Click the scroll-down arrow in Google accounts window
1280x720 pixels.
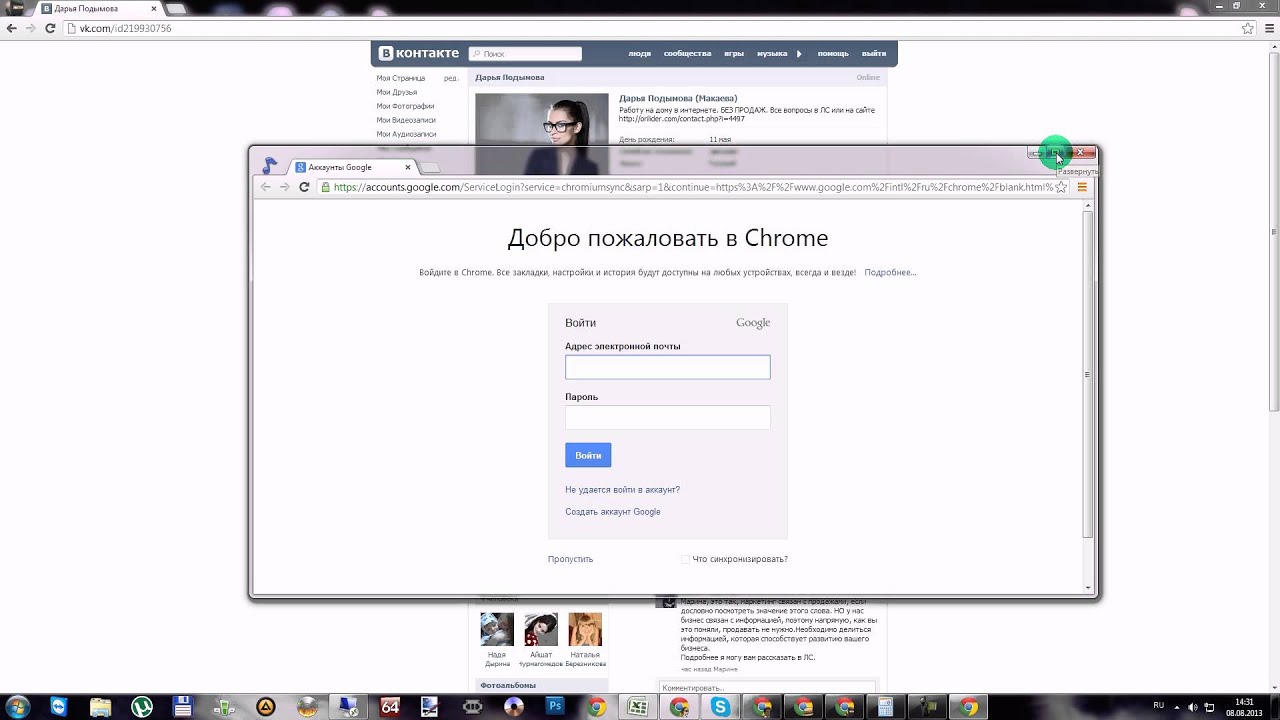[1088, 587]
